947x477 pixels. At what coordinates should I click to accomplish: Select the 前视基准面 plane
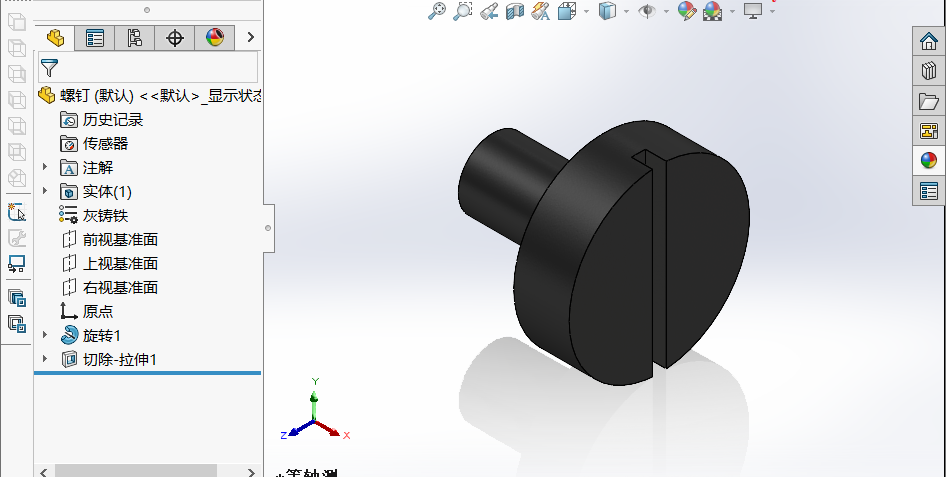click(109, 240)
